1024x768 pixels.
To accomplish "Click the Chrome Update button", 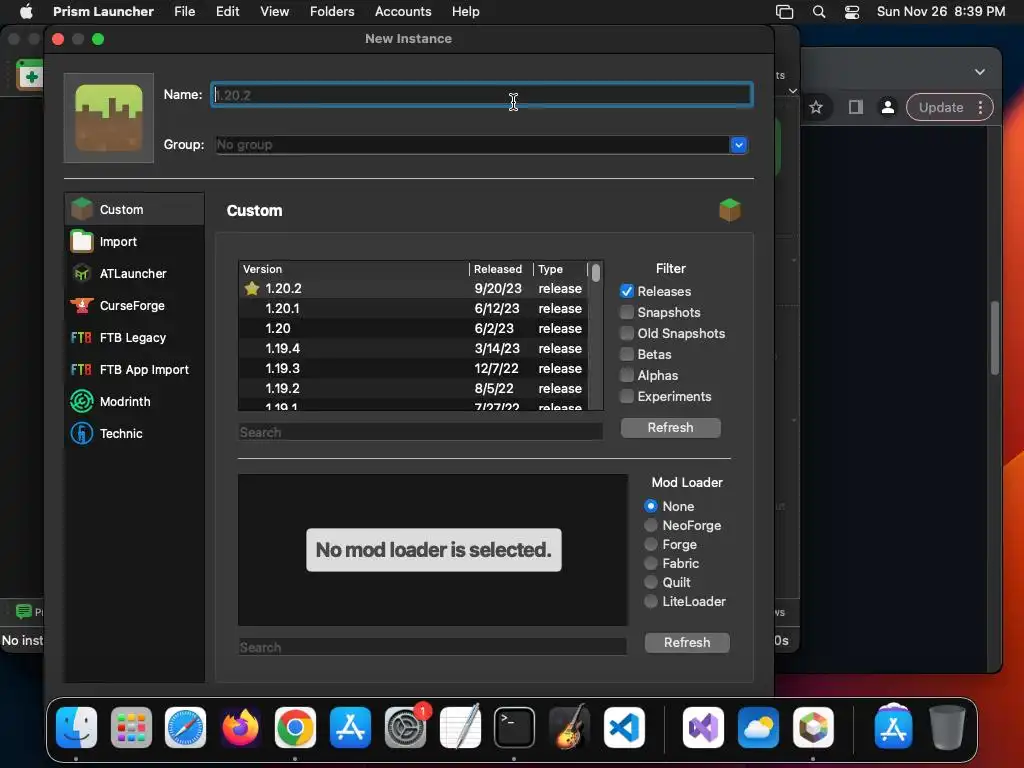I will tap(940, 107).
